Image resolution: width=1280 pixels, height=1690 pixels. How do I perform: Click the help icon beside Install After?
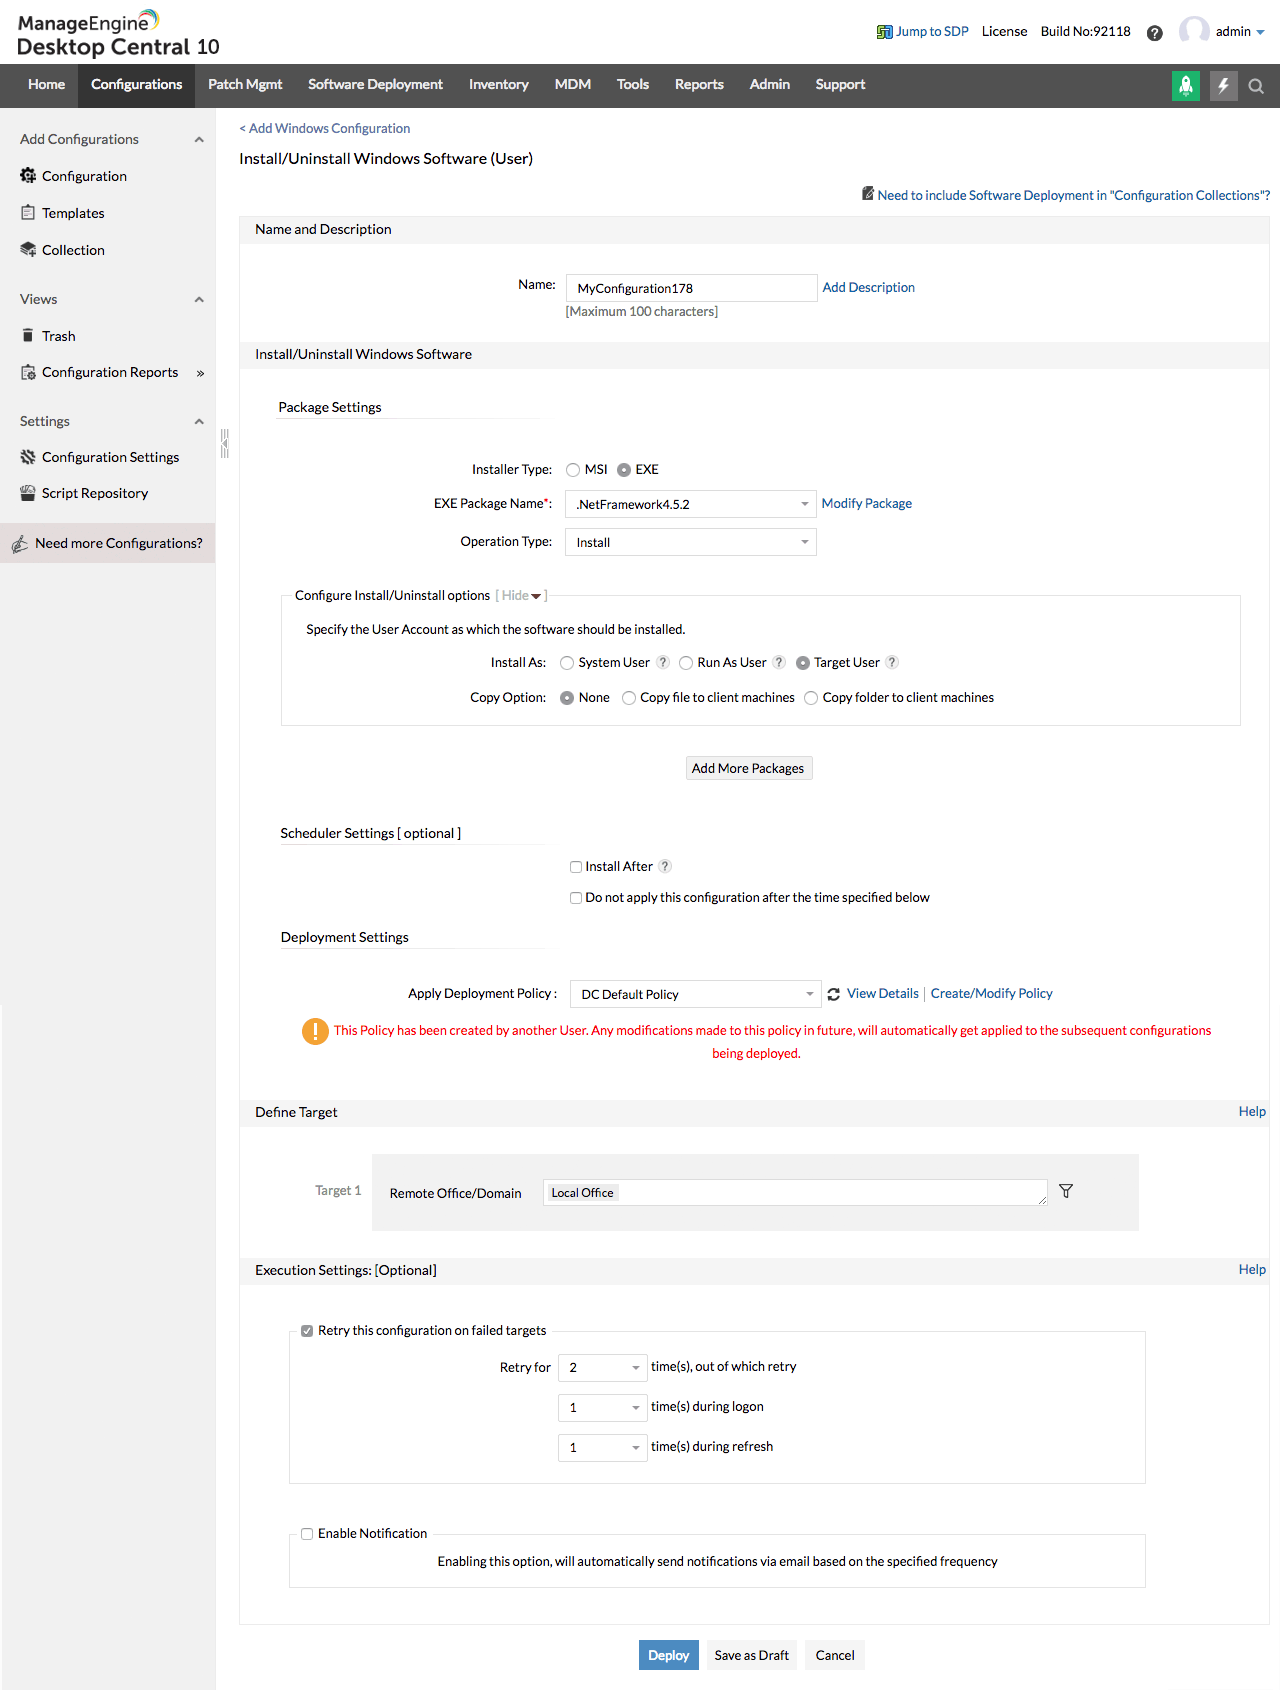coord(665,866)
